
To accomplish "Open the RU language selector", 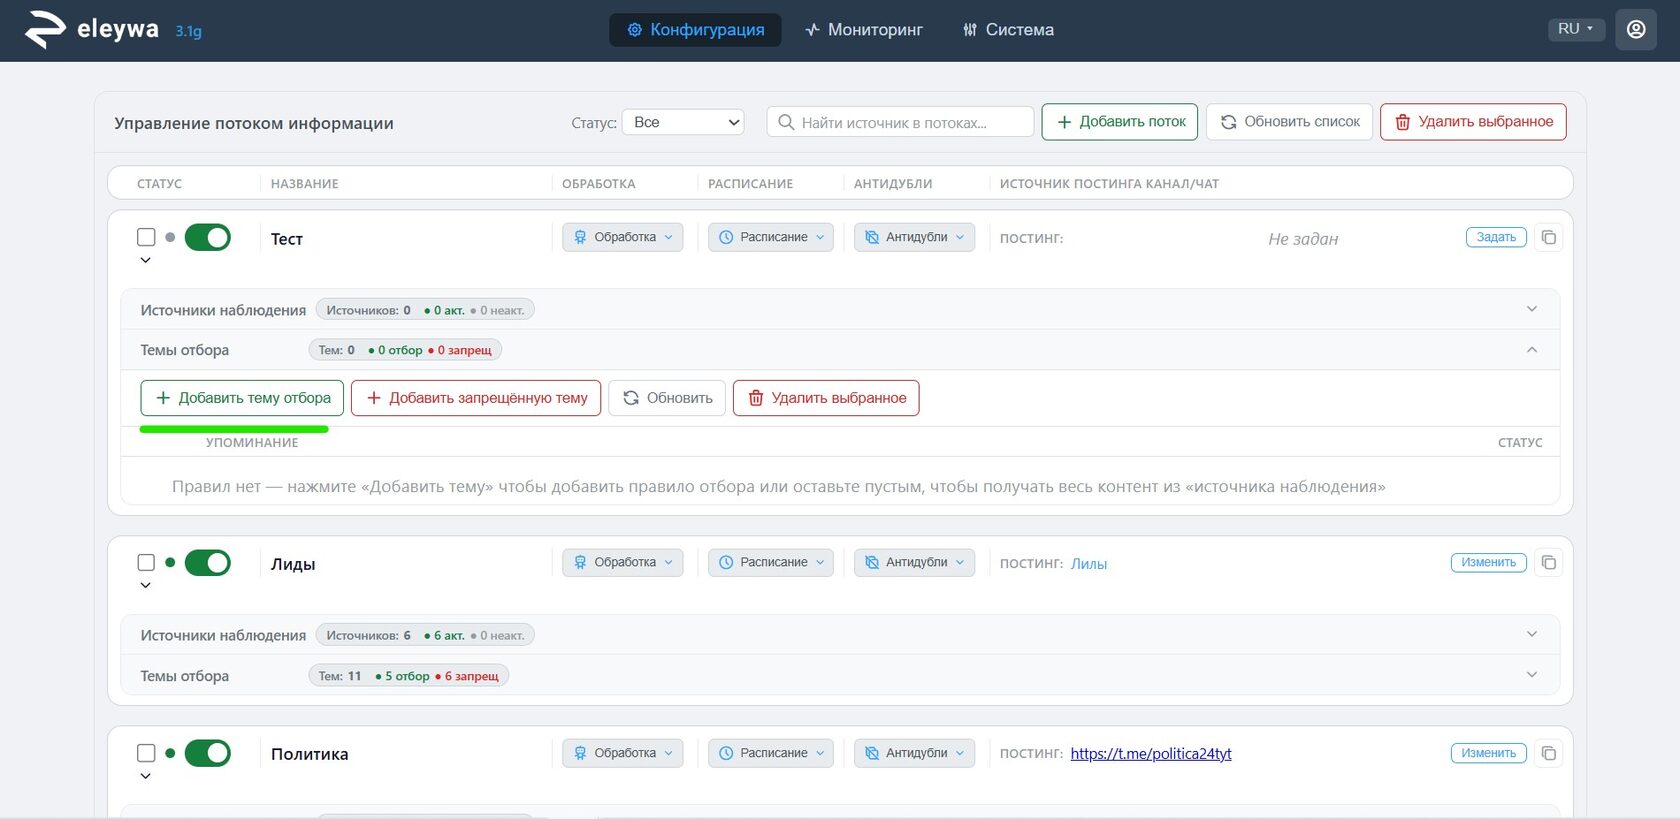I will point(1576,29).
